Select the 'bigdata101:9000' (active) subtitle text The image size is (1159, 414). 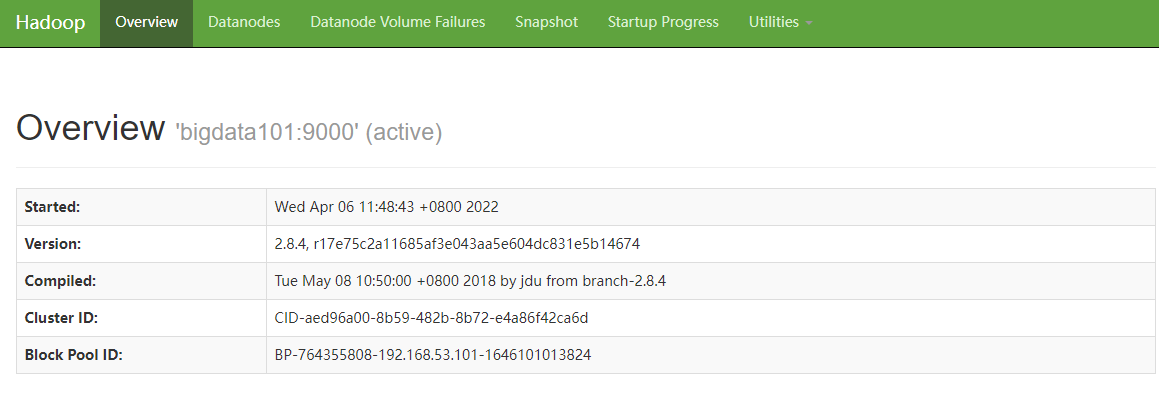pos(308,131)
